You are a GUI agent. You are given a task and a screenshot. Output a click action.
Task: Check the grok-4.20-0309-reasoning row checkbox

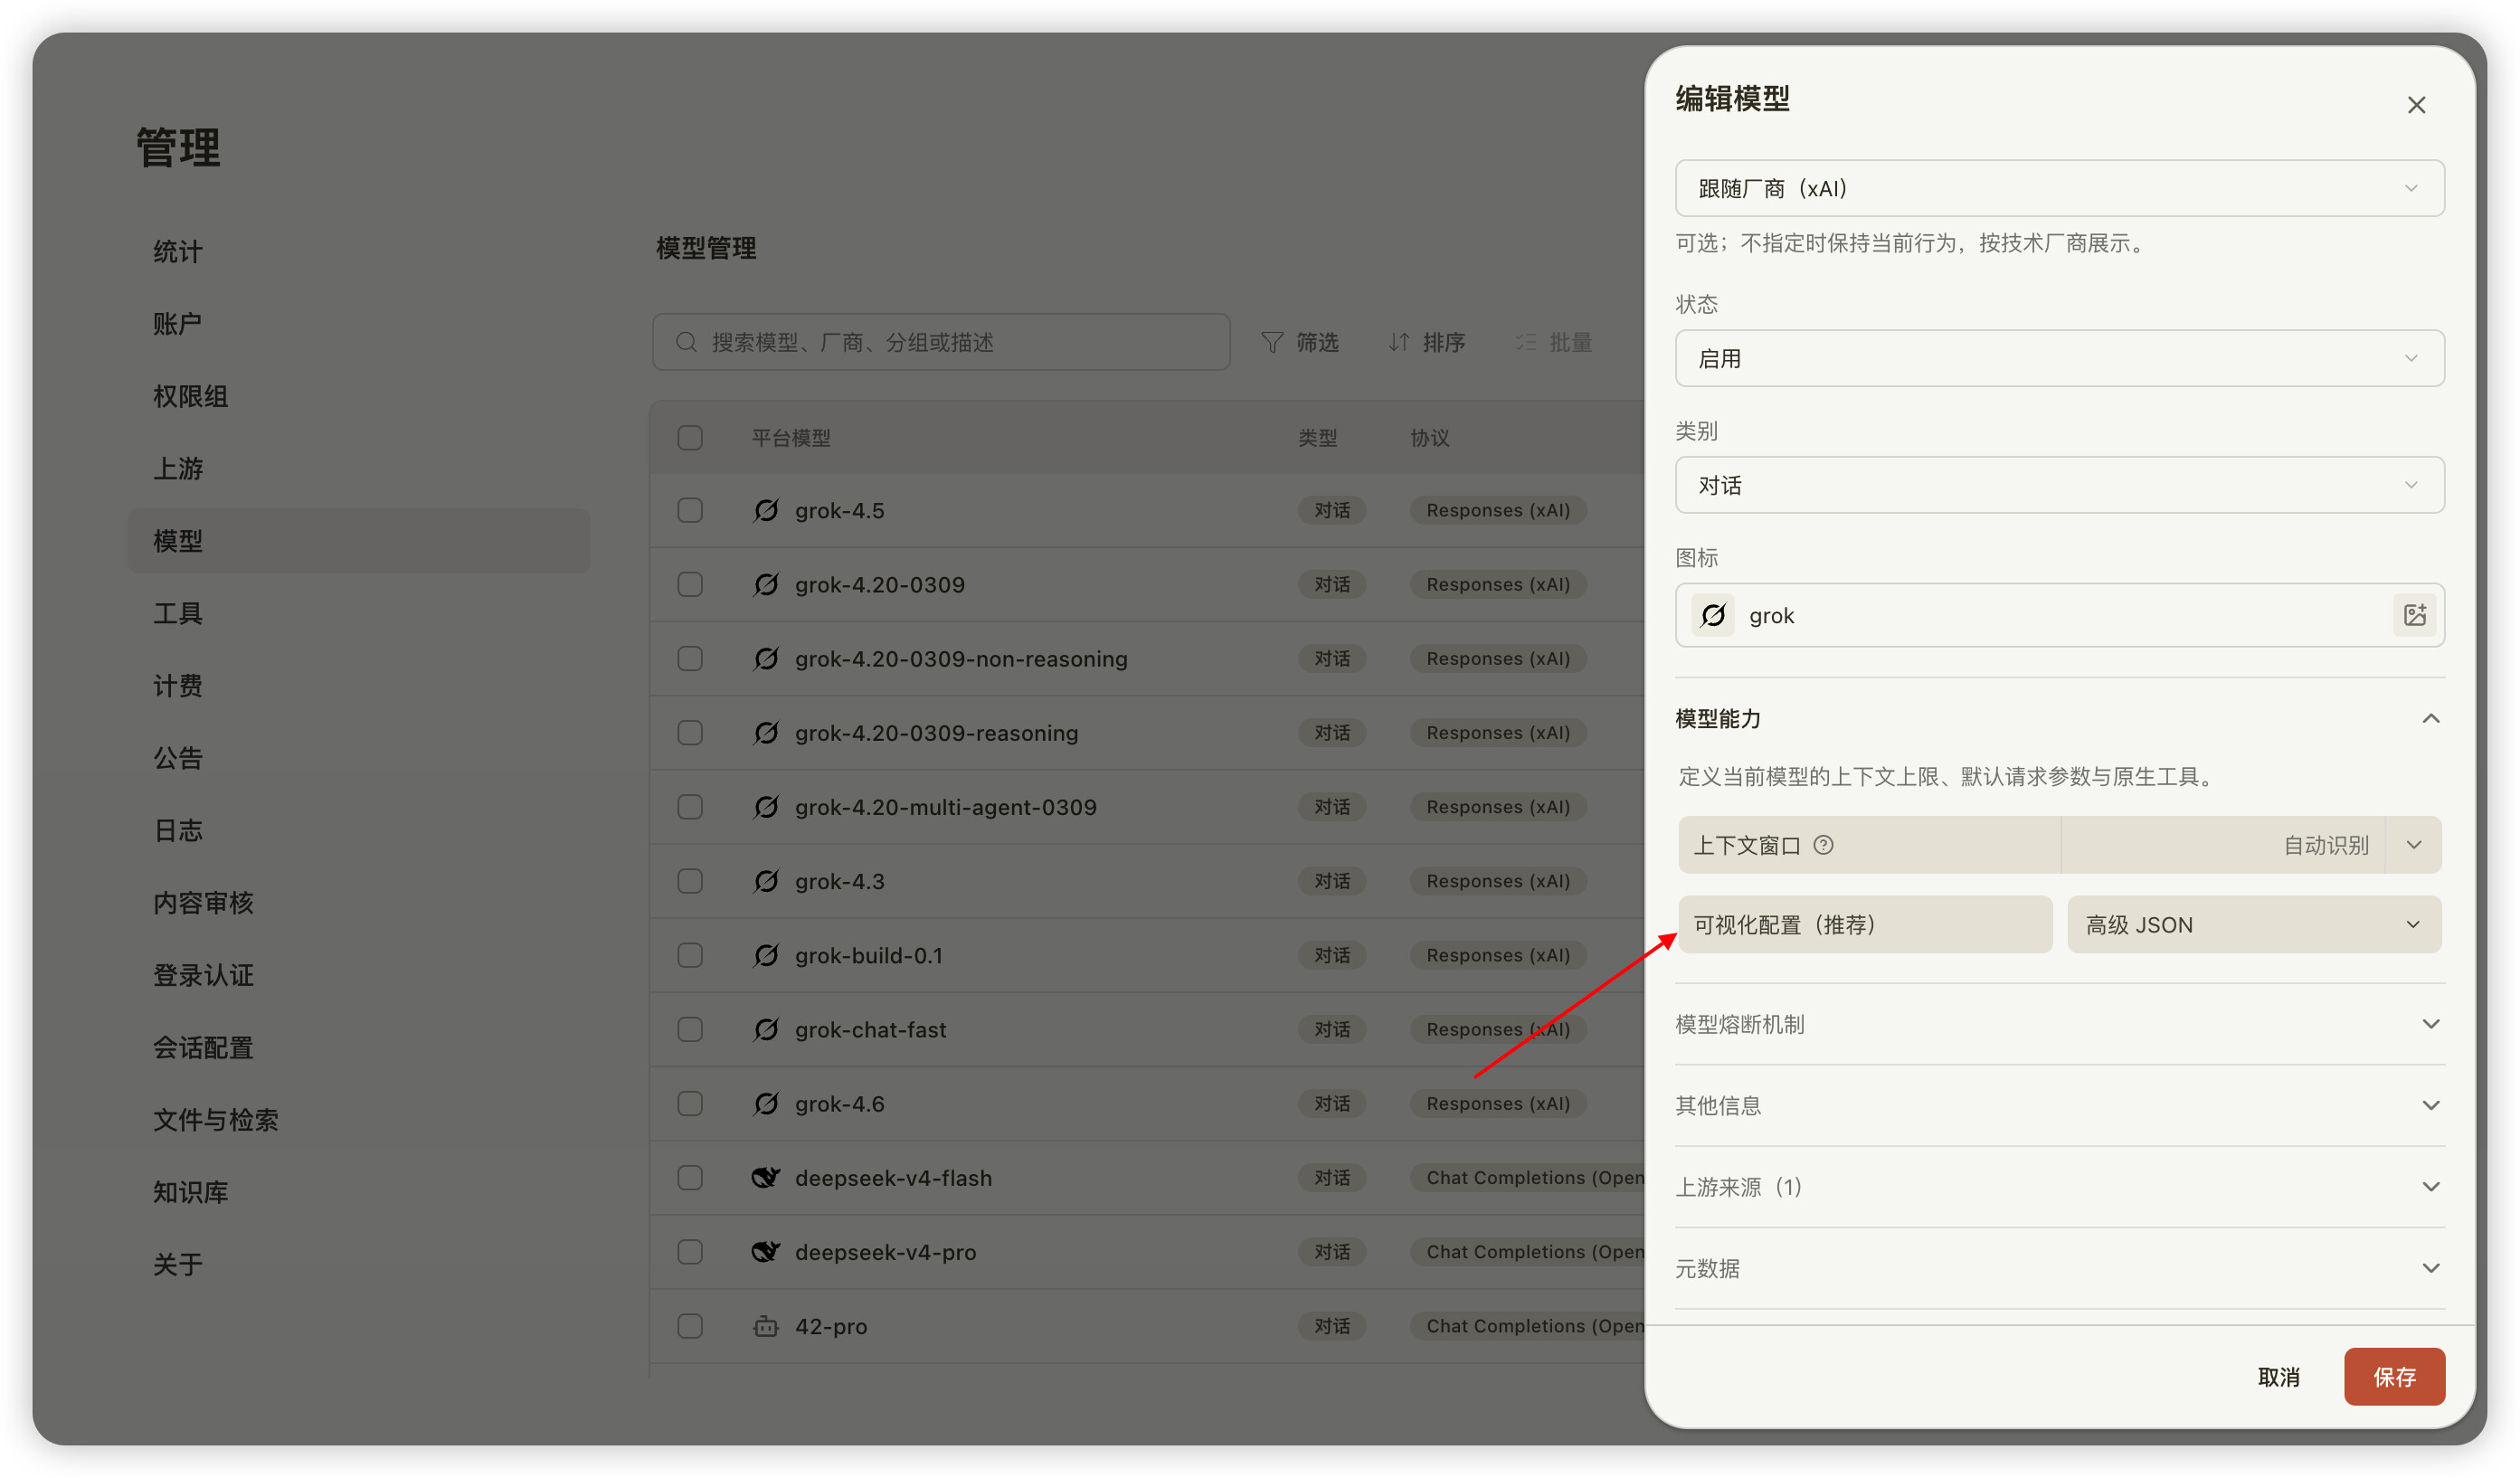[x=690, y=733]
